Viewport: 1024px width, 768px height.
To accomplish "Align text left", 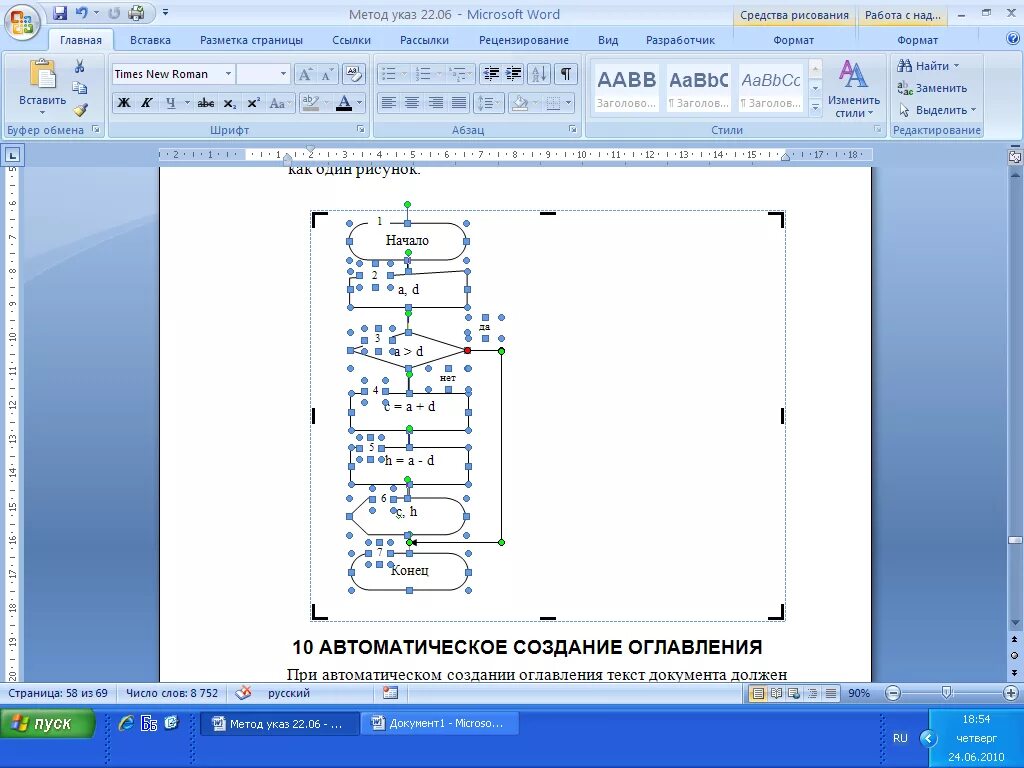I will point(389,103).
